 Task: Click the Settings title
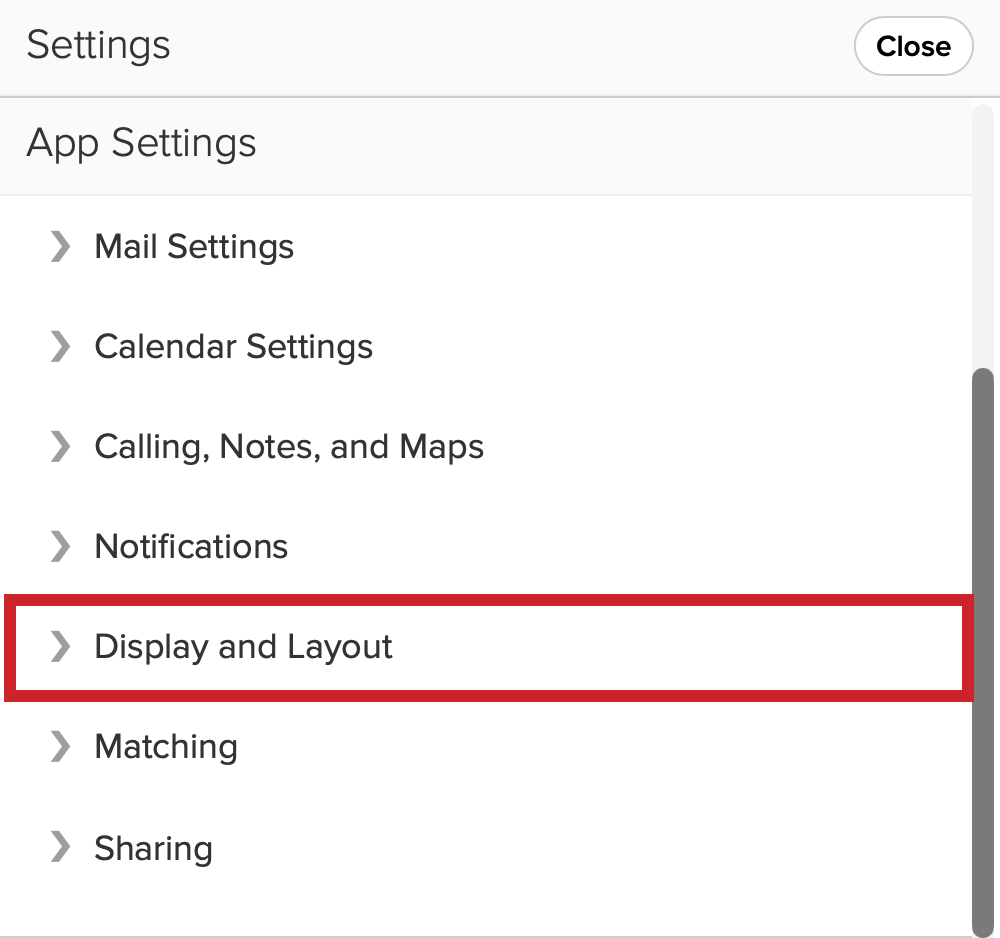(98, 45)
